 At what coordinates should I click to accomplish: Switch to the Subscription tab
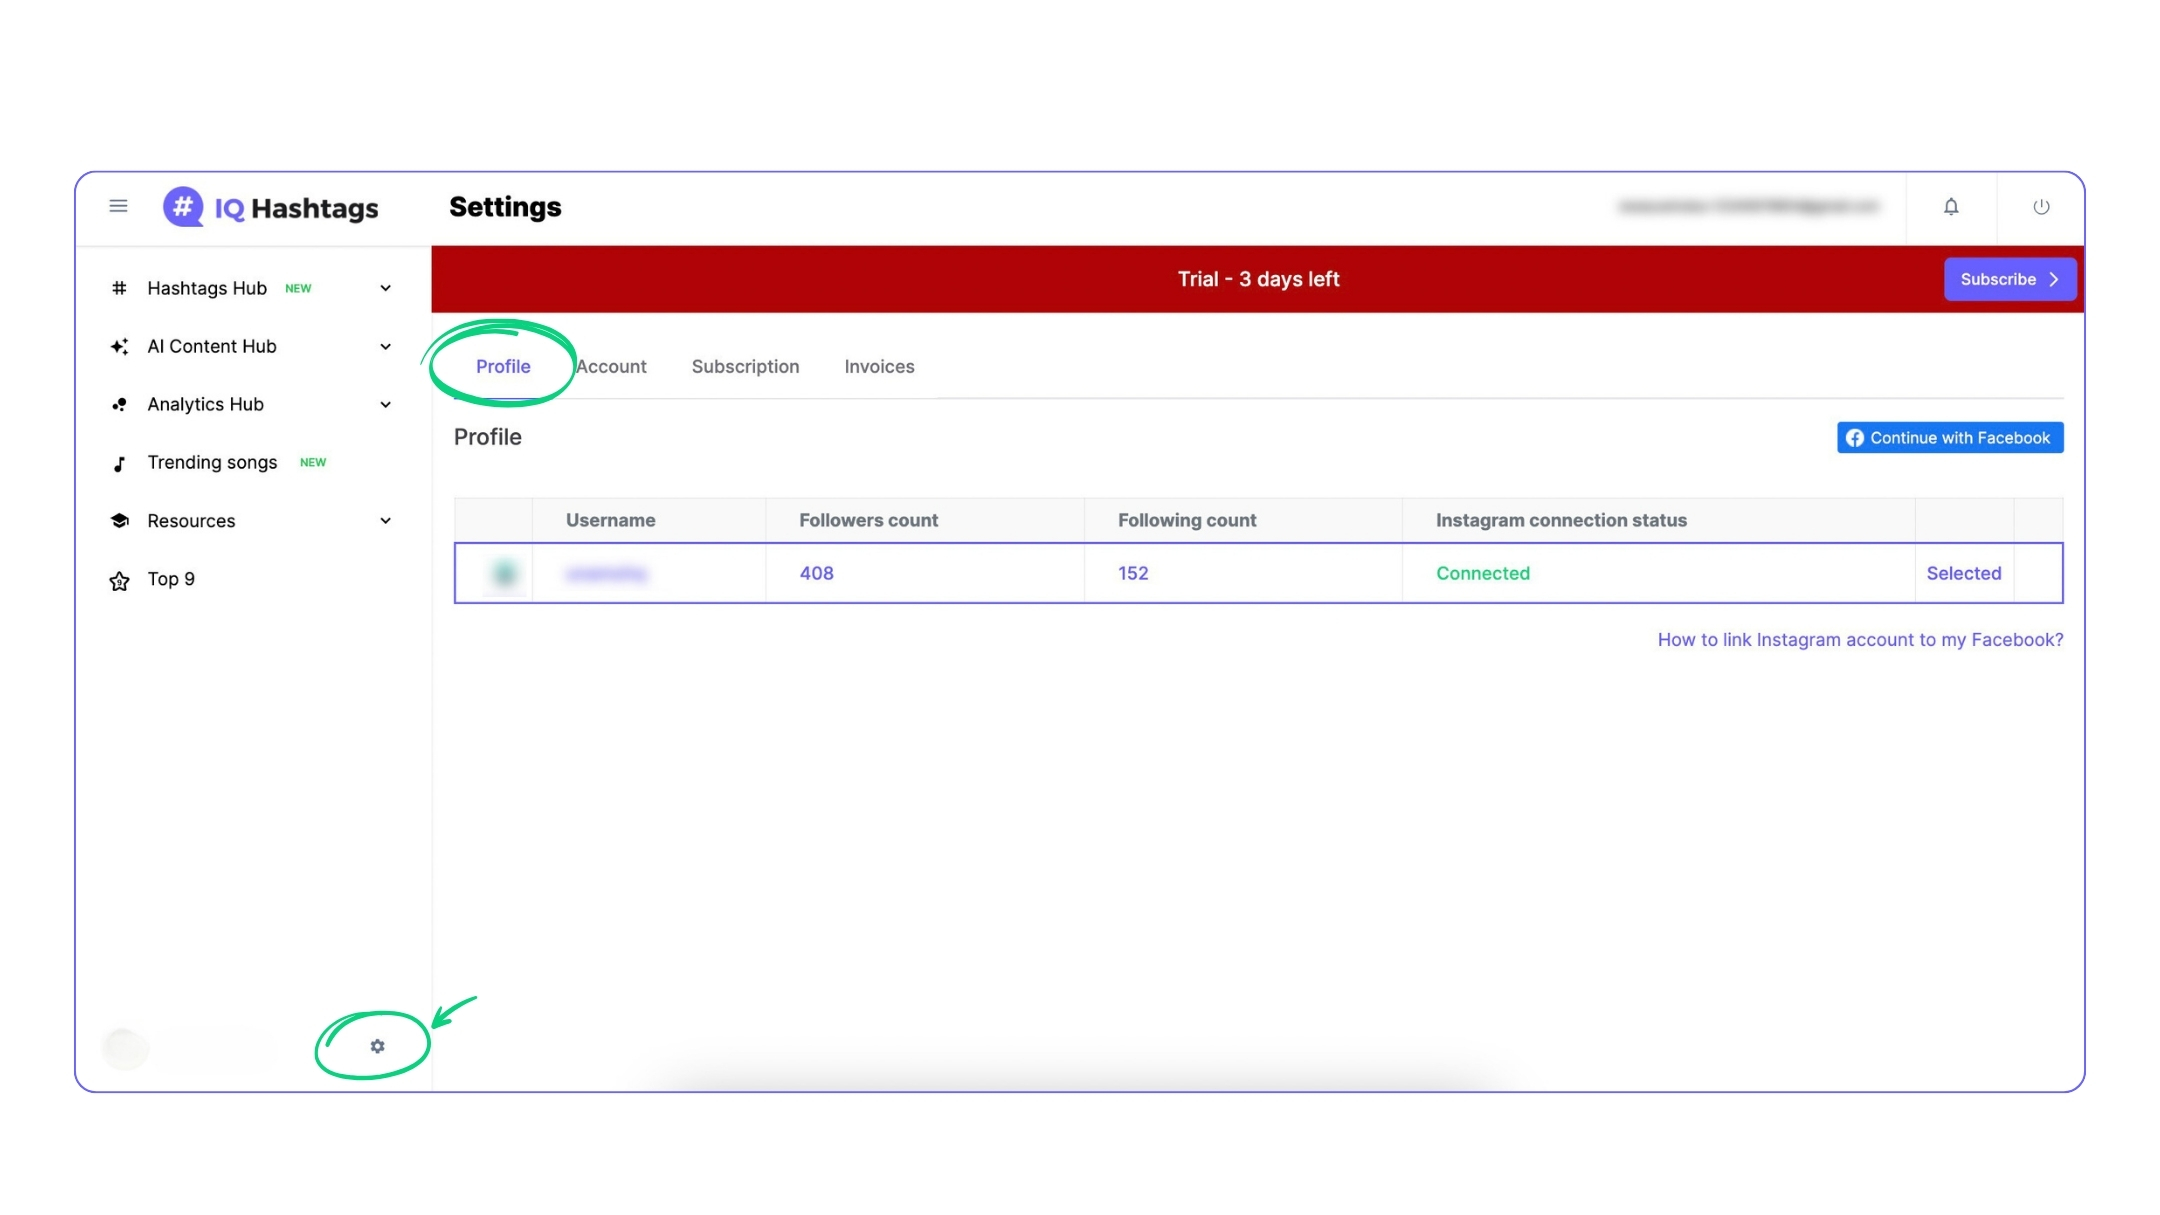745,367
